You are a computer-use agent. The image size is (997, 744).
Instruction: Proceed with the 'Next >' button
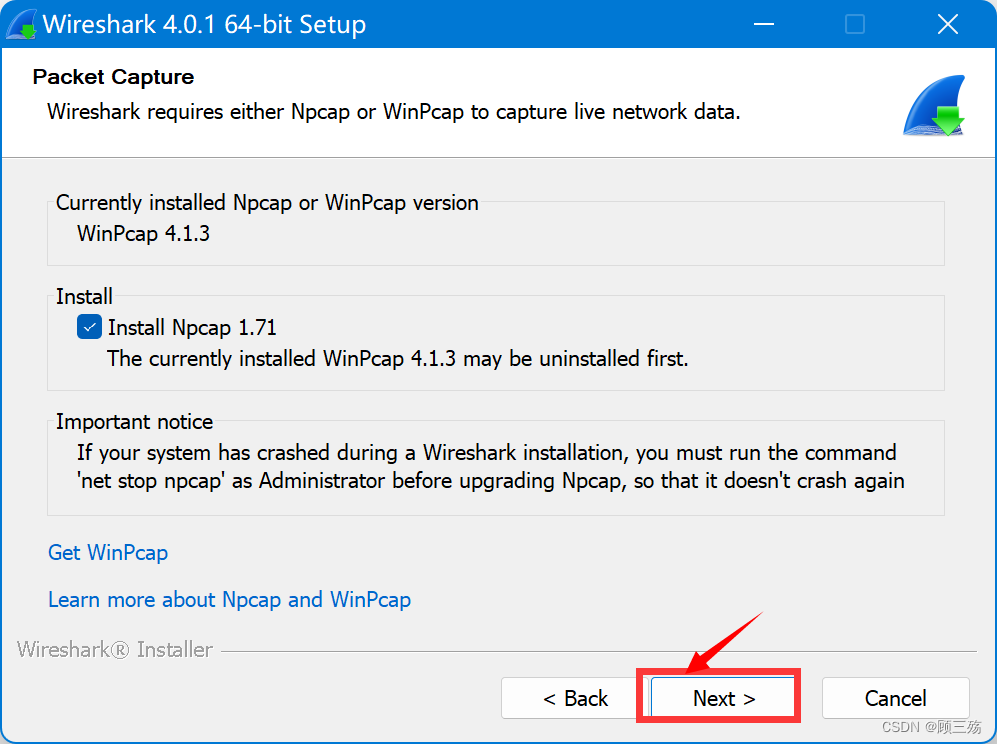724,698
